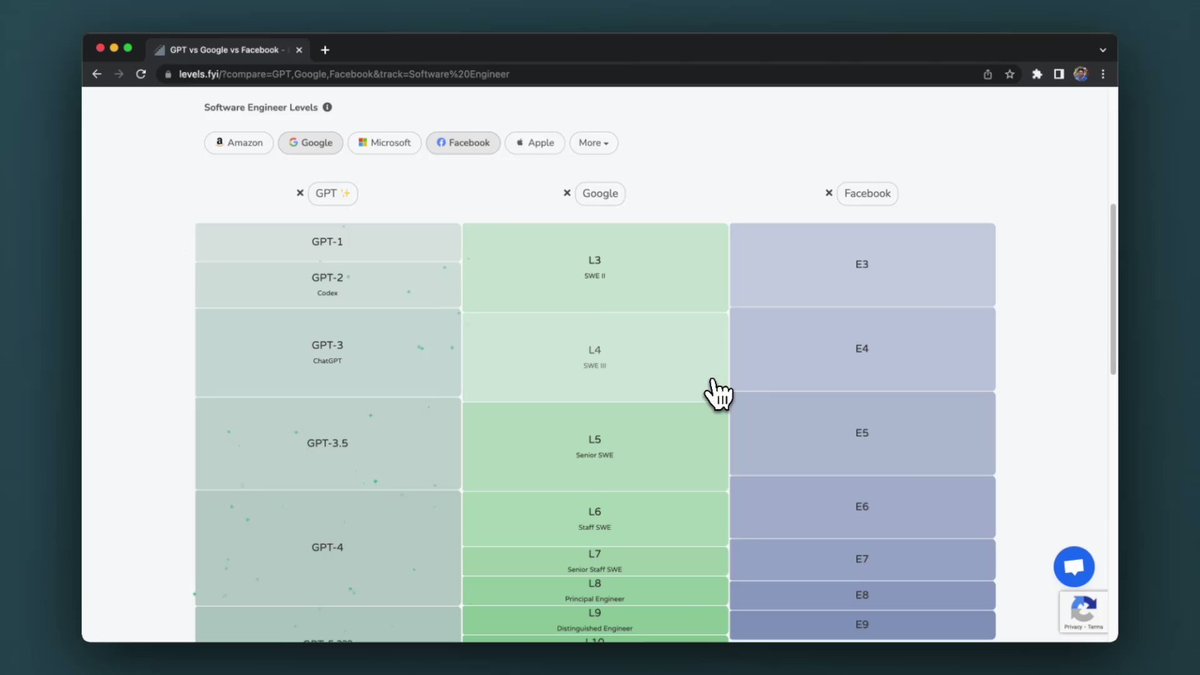Select Facebook E7 level block
Viewport: 1200px width, 675px height.
[862, 560]
